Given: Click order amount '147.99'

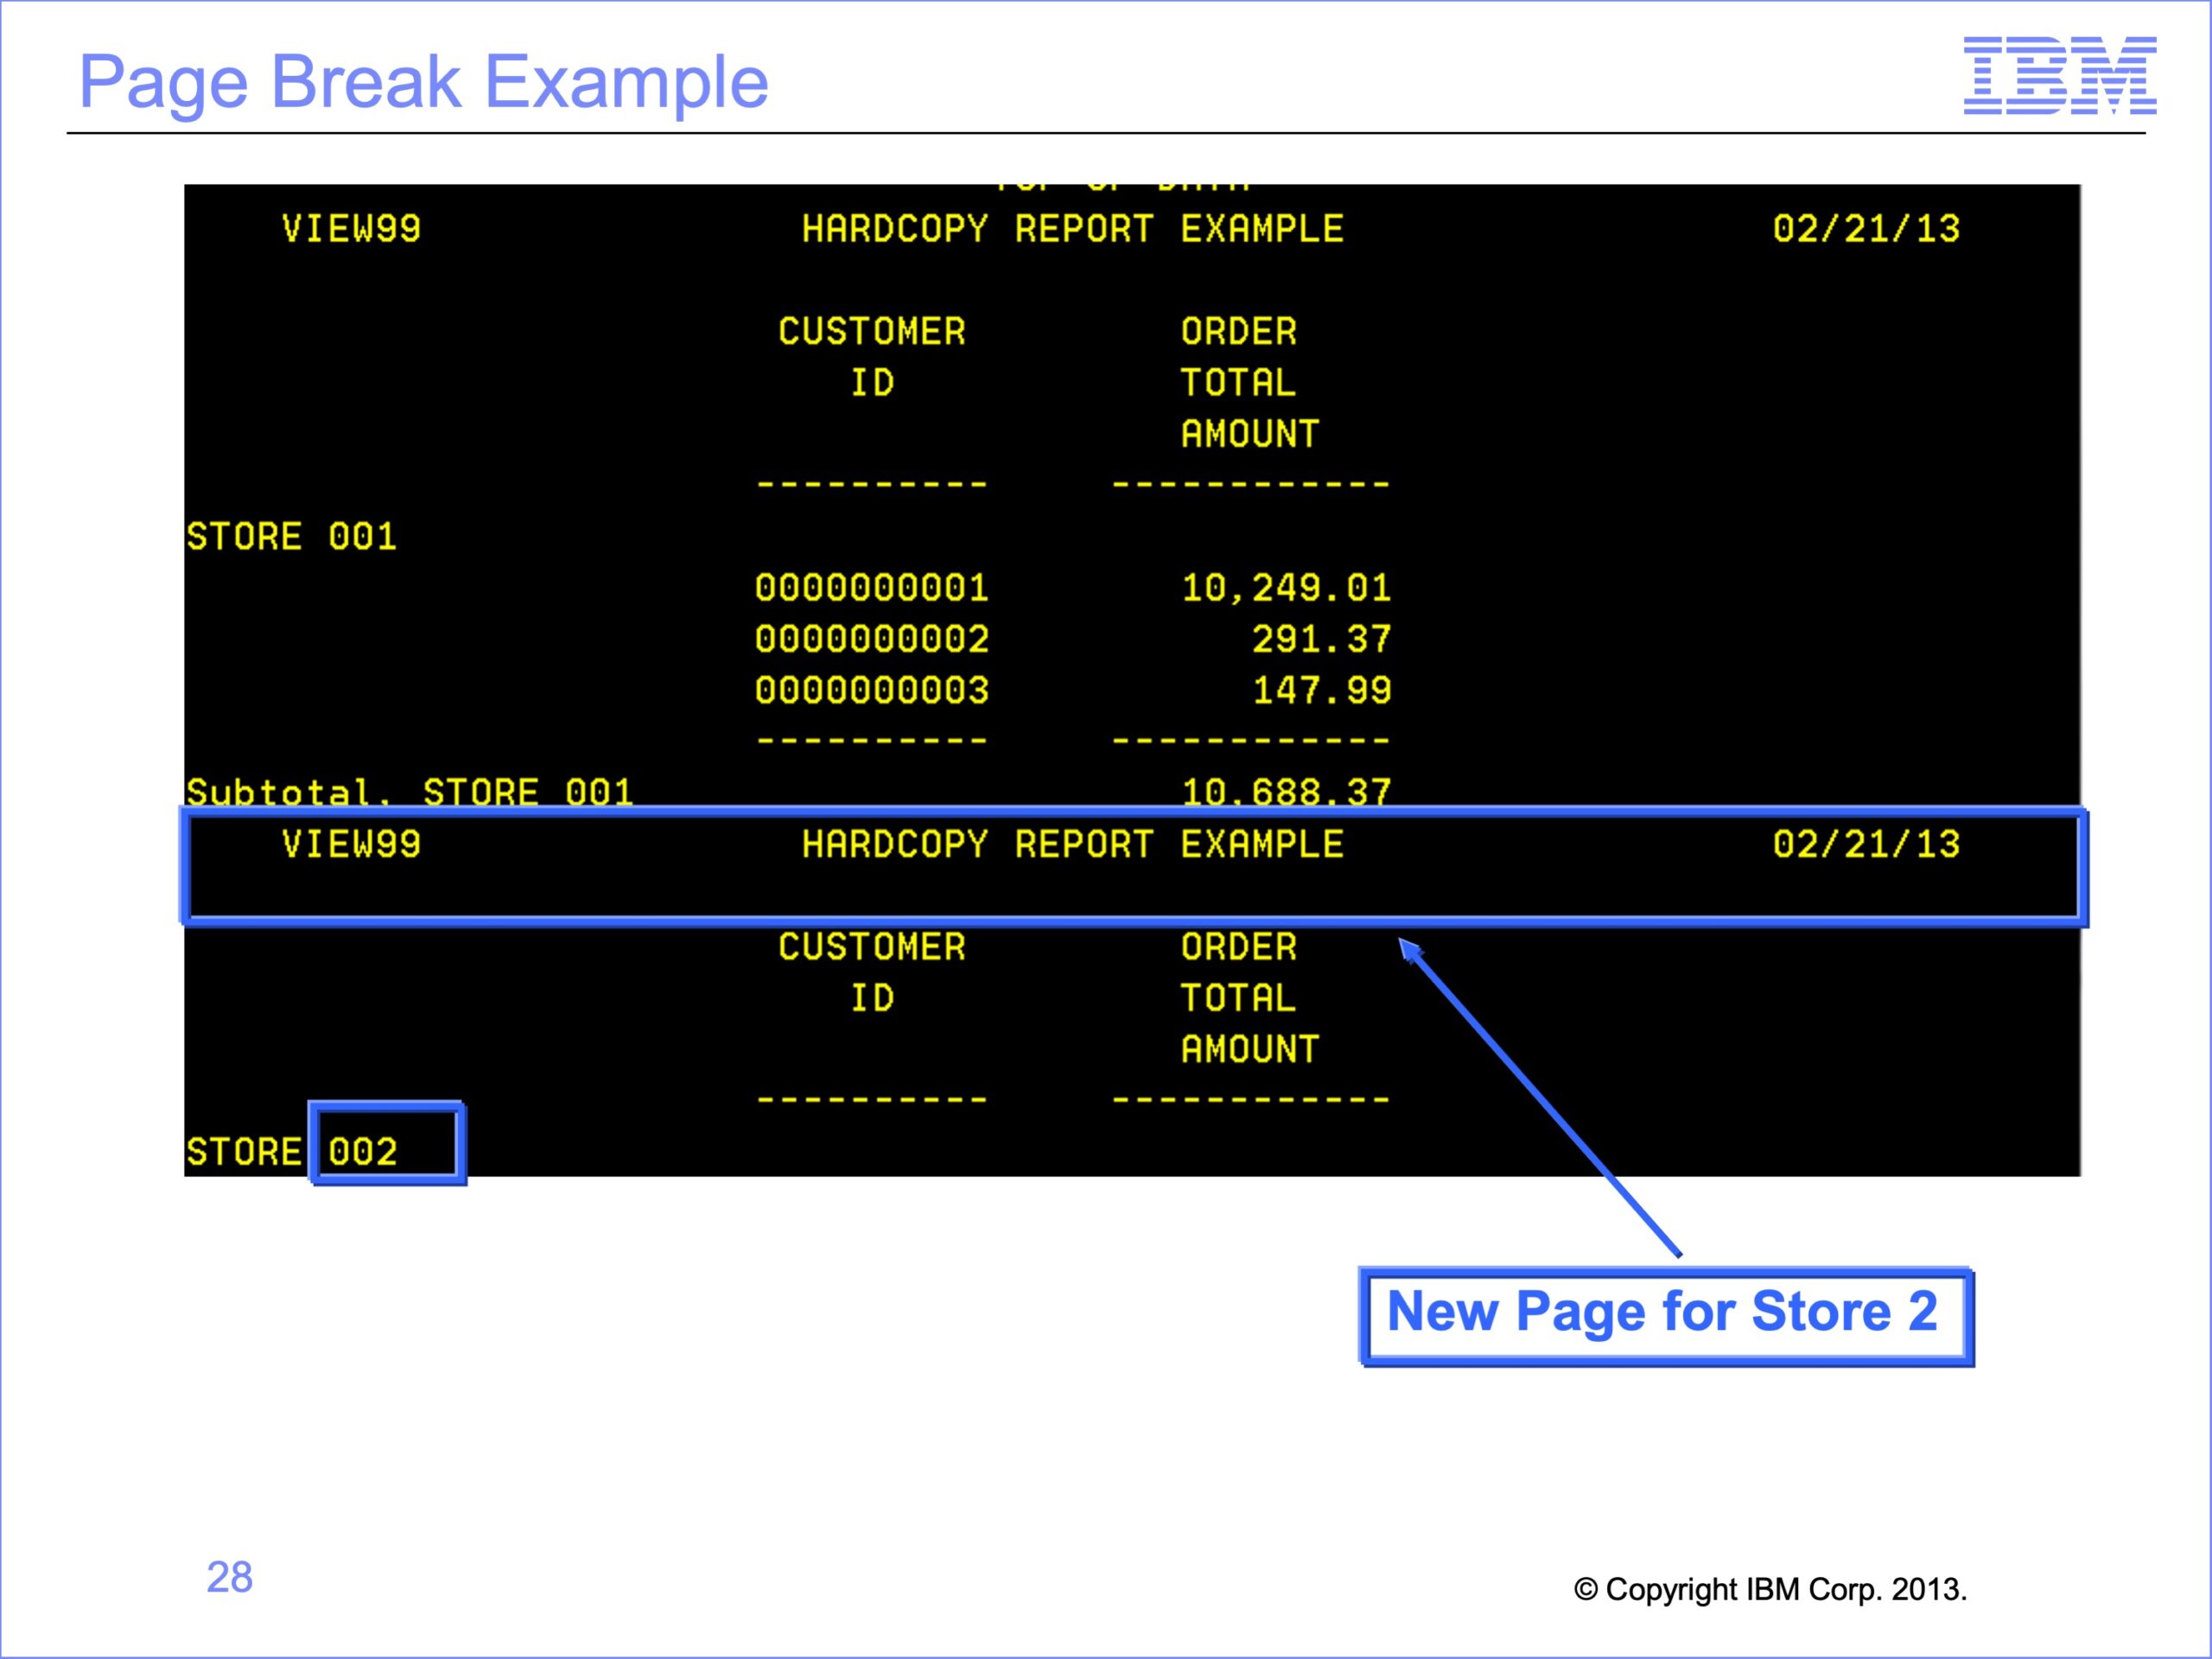Looking at the screenshot, I should [1321, 690].
